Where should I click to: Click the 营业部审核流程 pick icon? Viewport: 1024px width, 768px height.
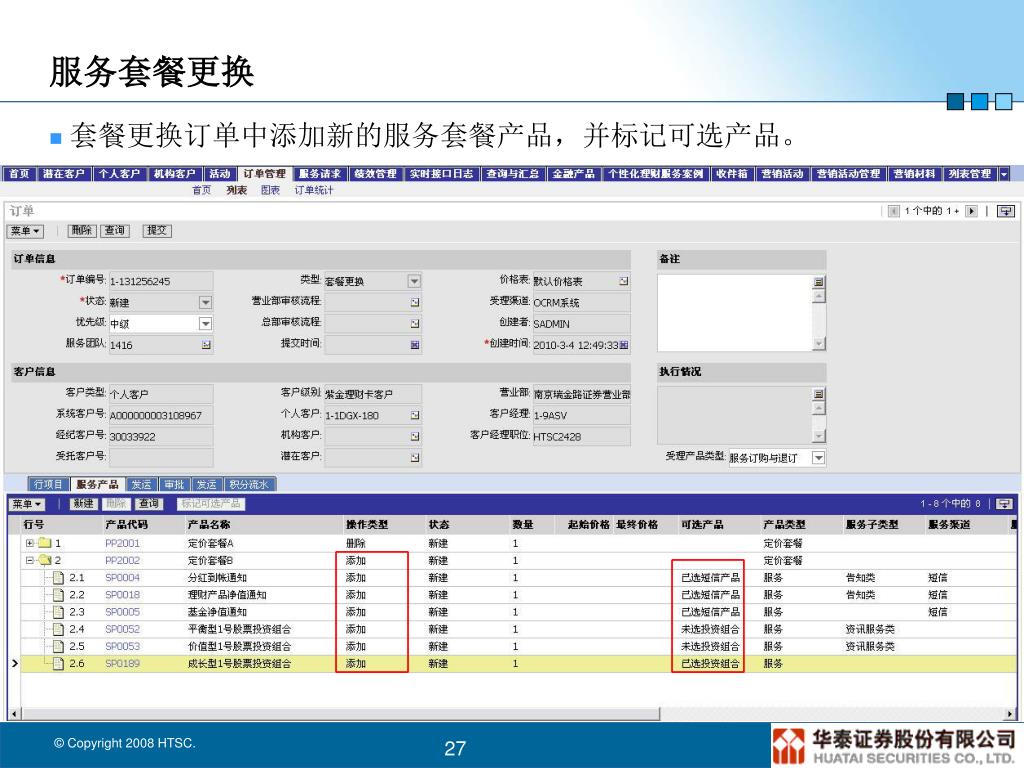[x=415, y=302]
